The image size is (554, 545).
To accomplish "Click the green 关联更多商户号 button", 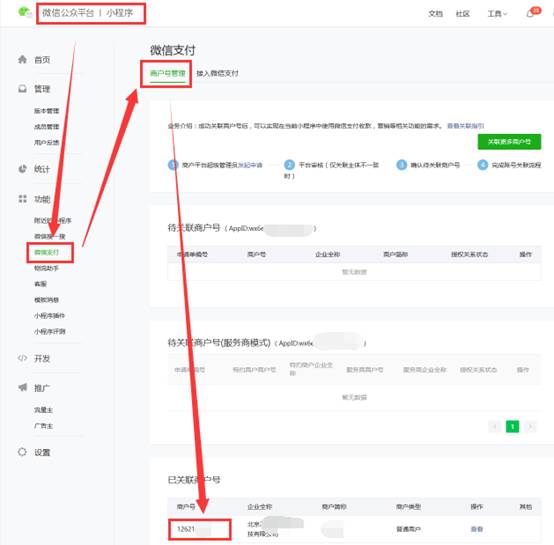I will pyautogui.click(x=509, y=142).
